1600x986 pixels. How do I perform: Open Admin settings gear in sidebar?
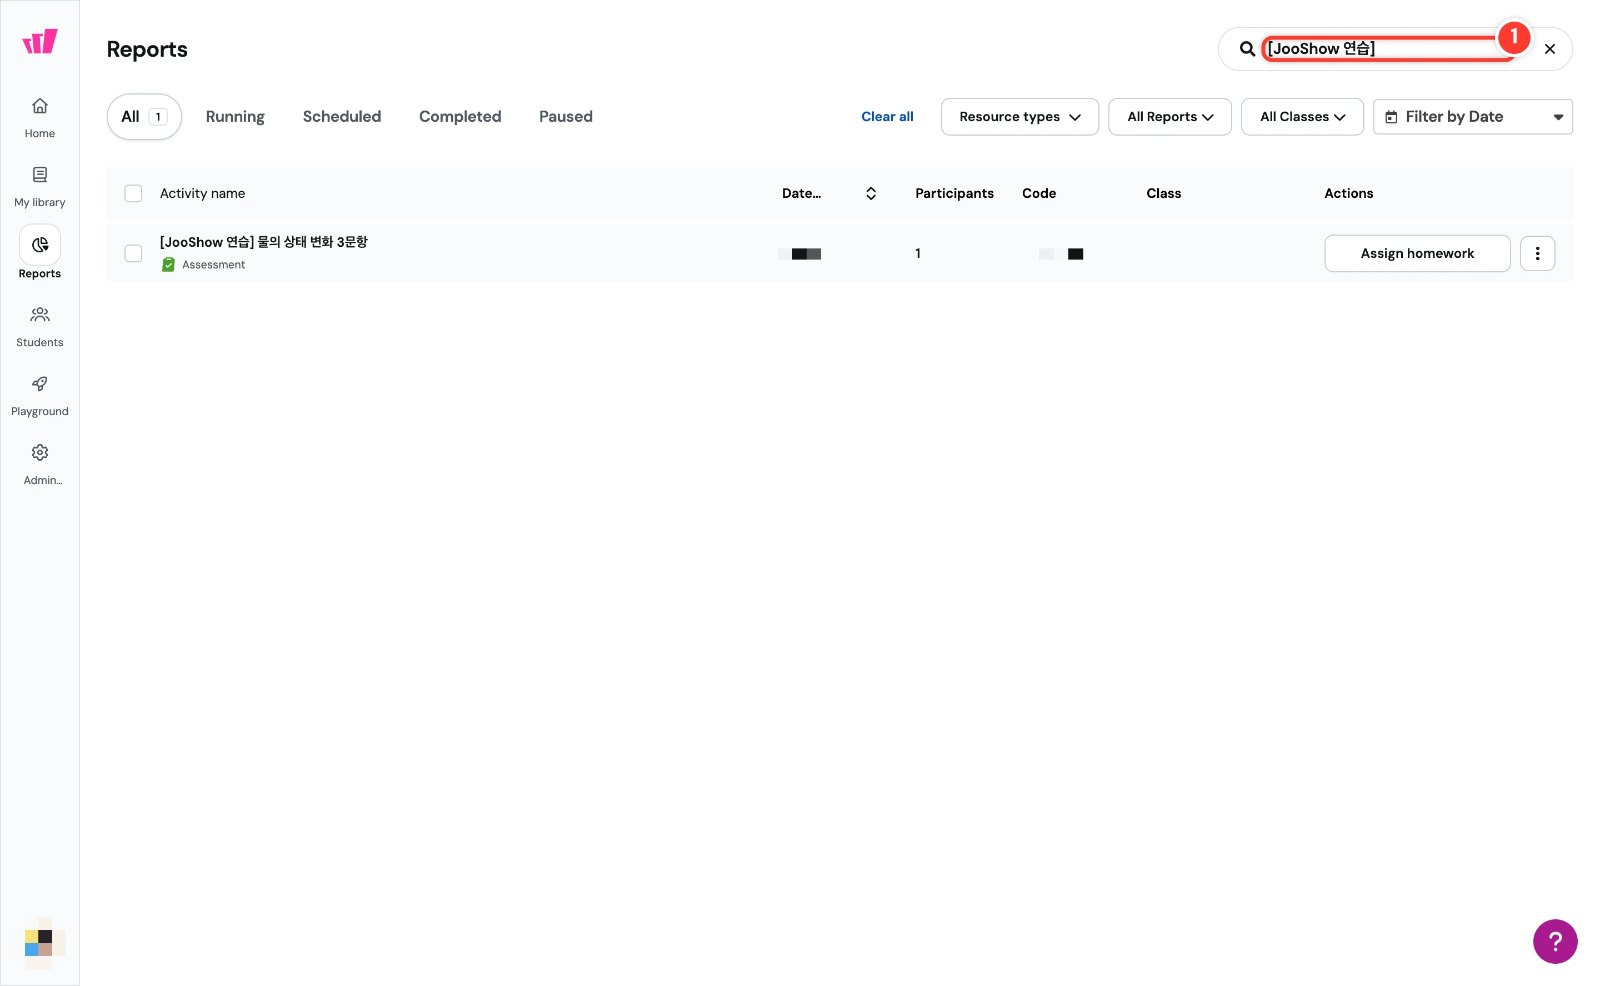point(40,453)
